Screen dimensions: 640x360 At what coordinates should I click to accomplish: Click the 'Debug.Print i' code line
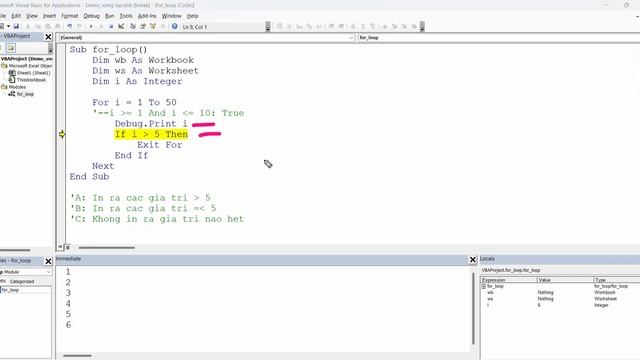[x=151, y=124]
